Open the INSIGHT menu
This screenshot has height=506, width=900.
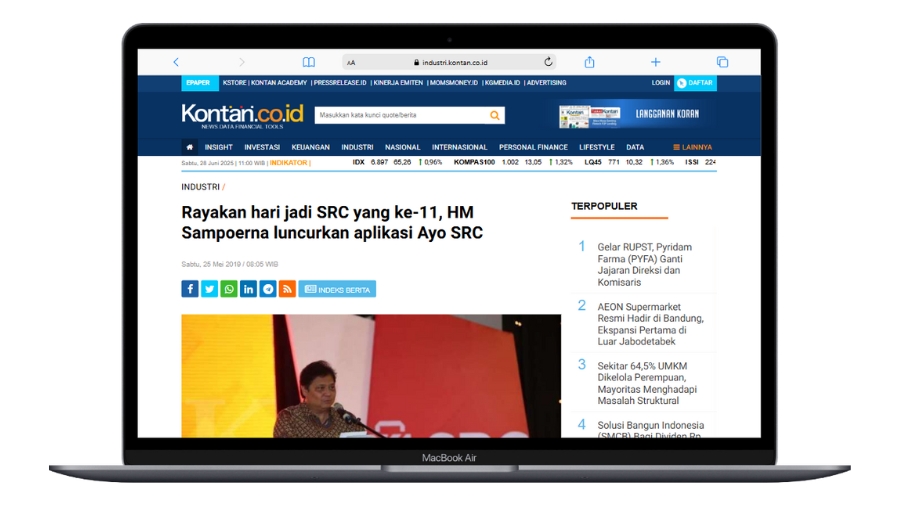[219, 147]
